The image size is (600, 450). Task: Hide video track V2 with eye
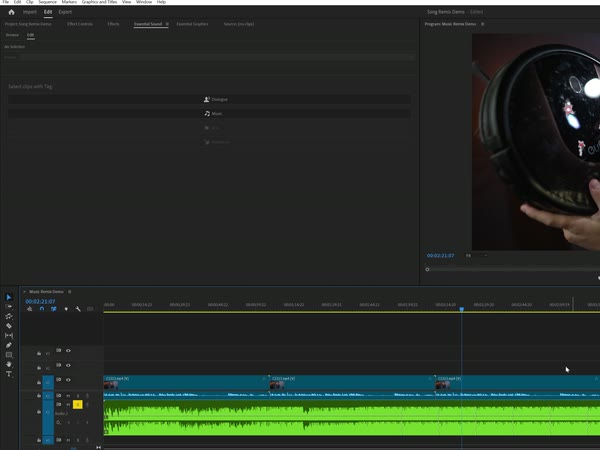[x=68, y=365]
